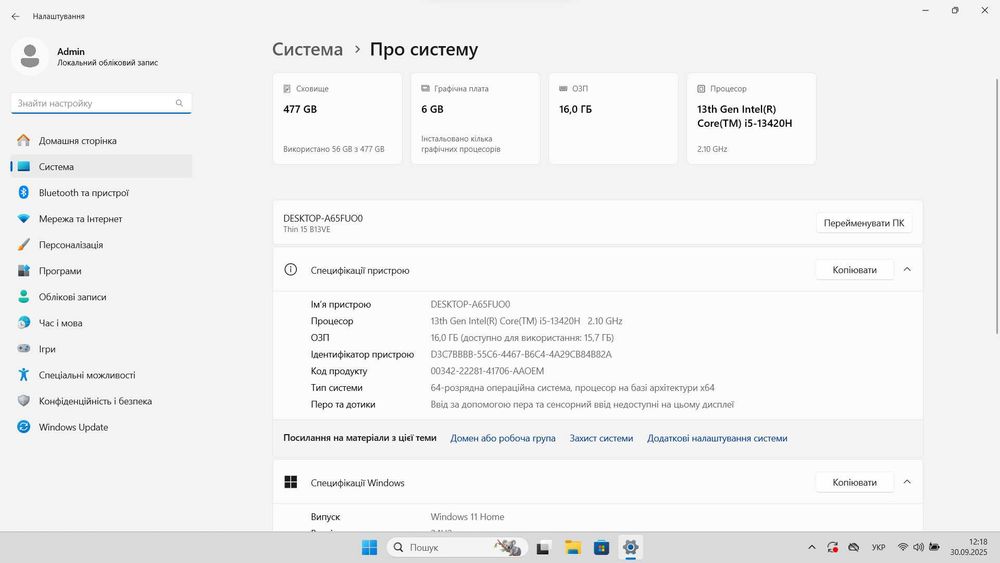Click the Знайти настройку search field
The height and width of the screenshot is (563, 1000).
click(94, 103)
